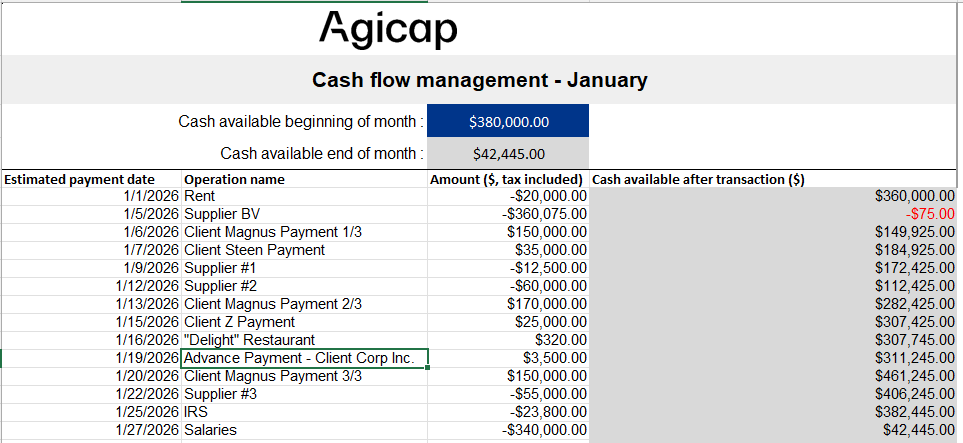Select the date cell 1/22/2026
The width and height of the screenshot is (963, 443).
92,394
